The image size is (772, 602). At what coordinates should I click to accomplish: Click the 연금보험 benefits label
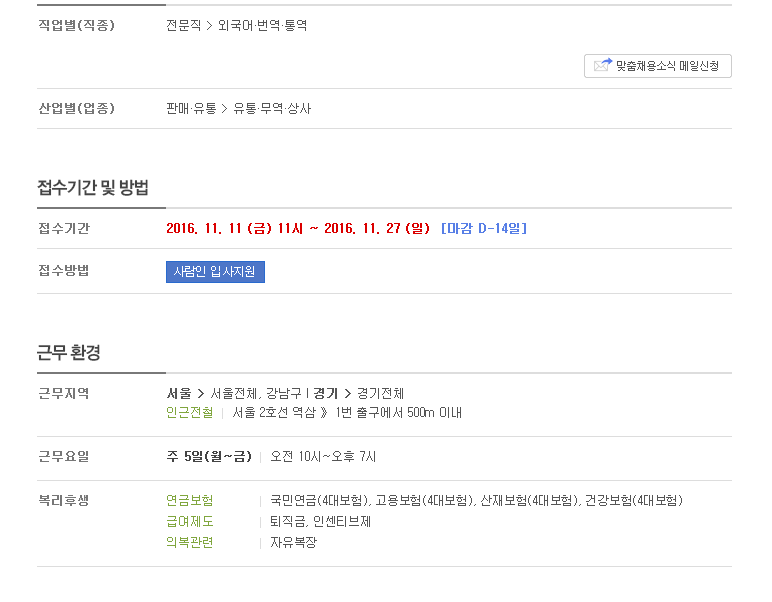[x=190, y=501]
